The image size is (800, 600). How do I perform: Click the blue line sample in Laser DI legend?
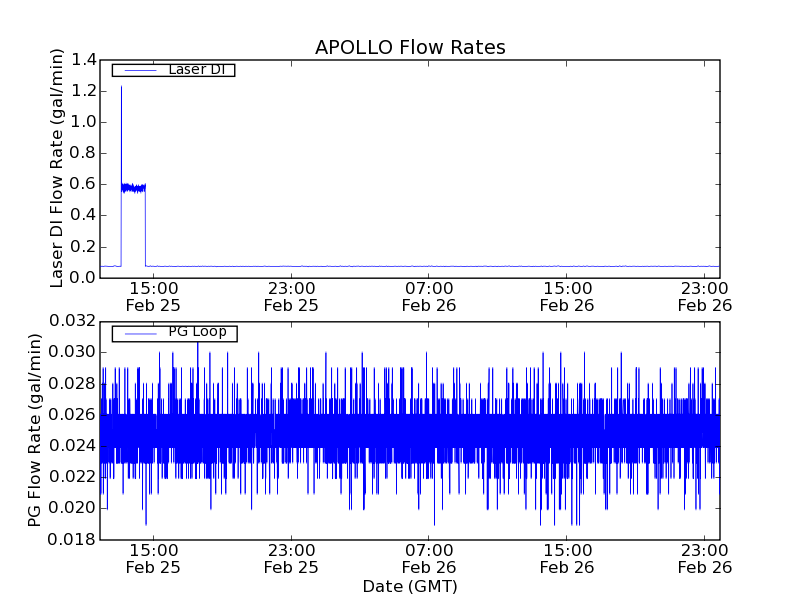pos(140,70)
